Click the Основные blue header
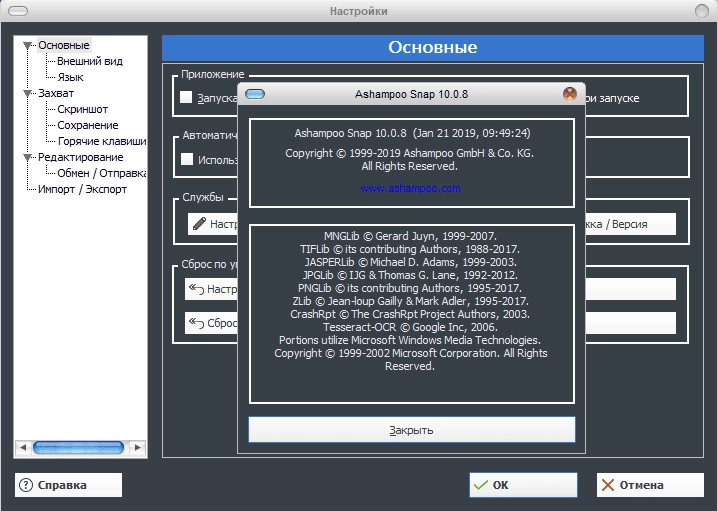 [x=433, y=48]
